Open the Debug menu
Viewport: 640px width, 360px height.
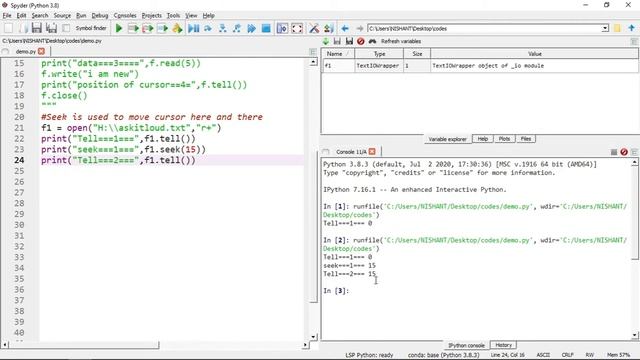click(100, 16)
